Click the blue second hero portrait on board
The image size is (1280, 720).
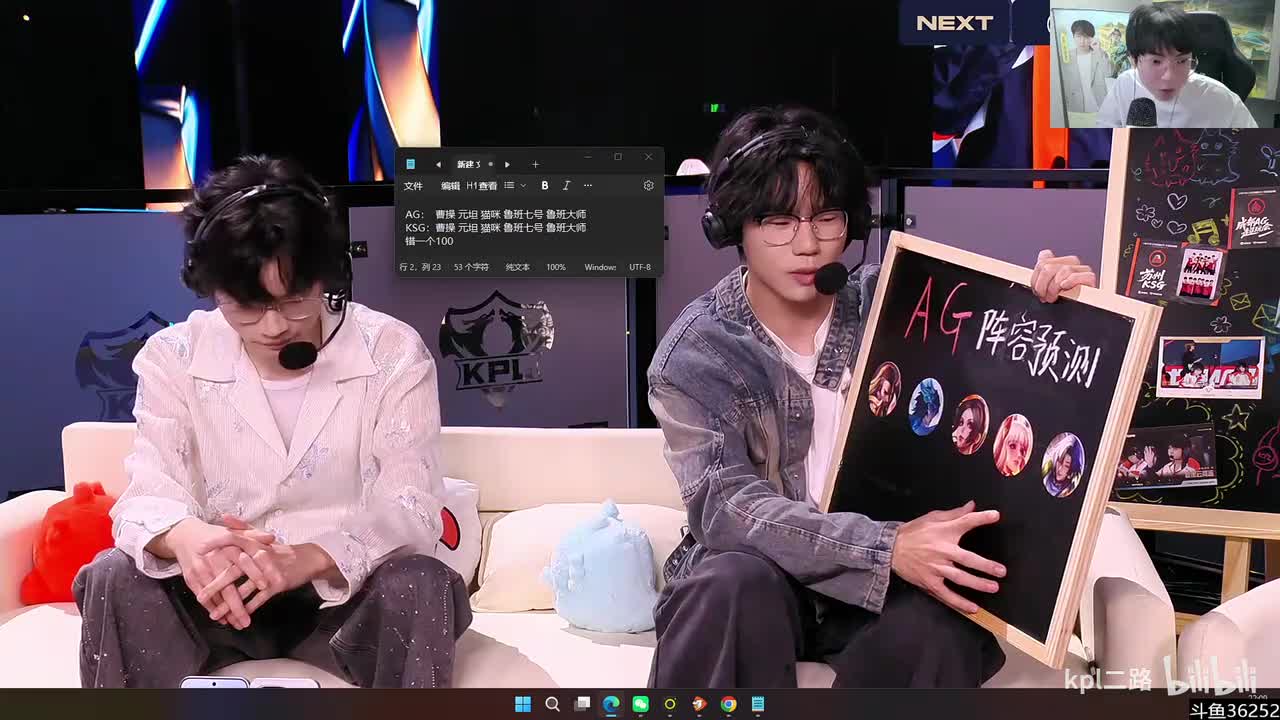tap(926, 407)
